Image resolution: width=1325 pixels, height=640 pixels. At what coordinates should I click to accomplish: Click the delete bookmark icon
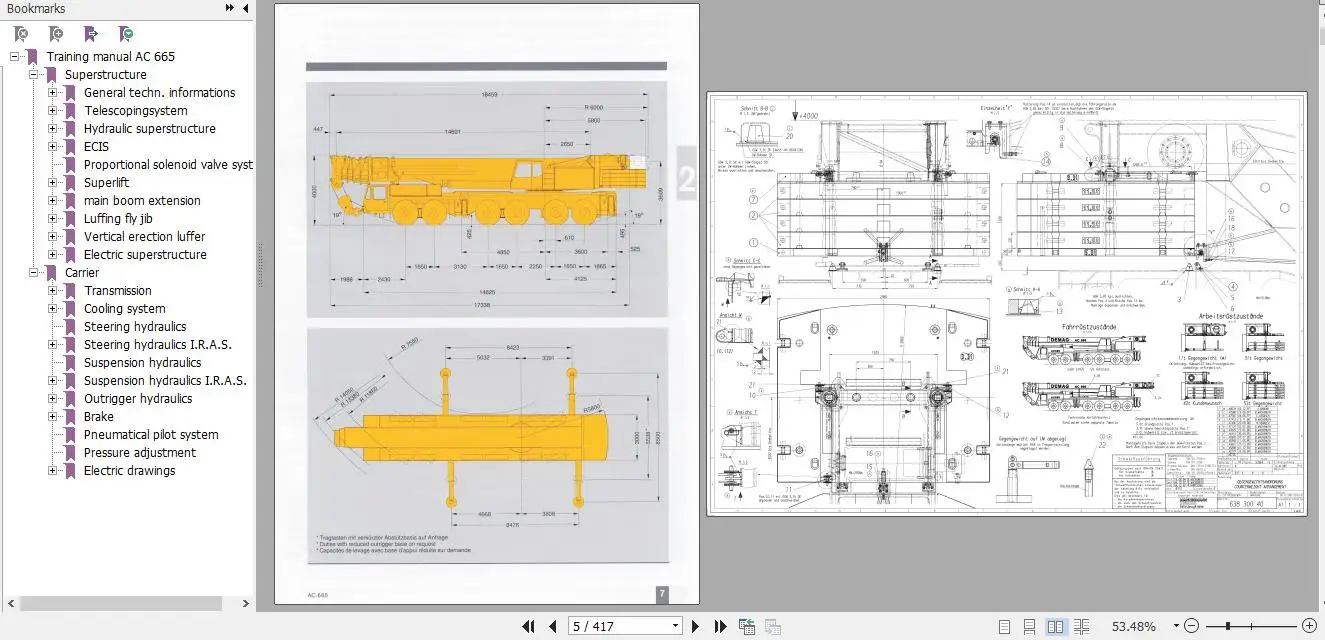(x=21, y=34)
